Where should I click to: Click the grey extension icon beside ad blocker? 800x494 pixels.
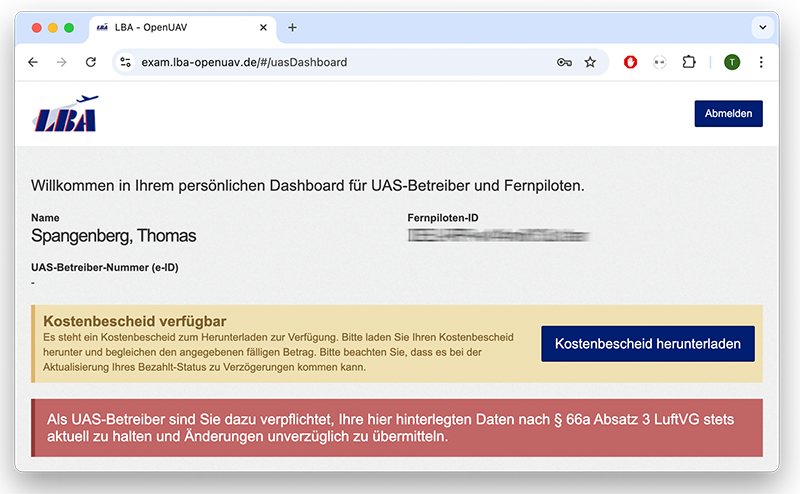pos(659,62)
